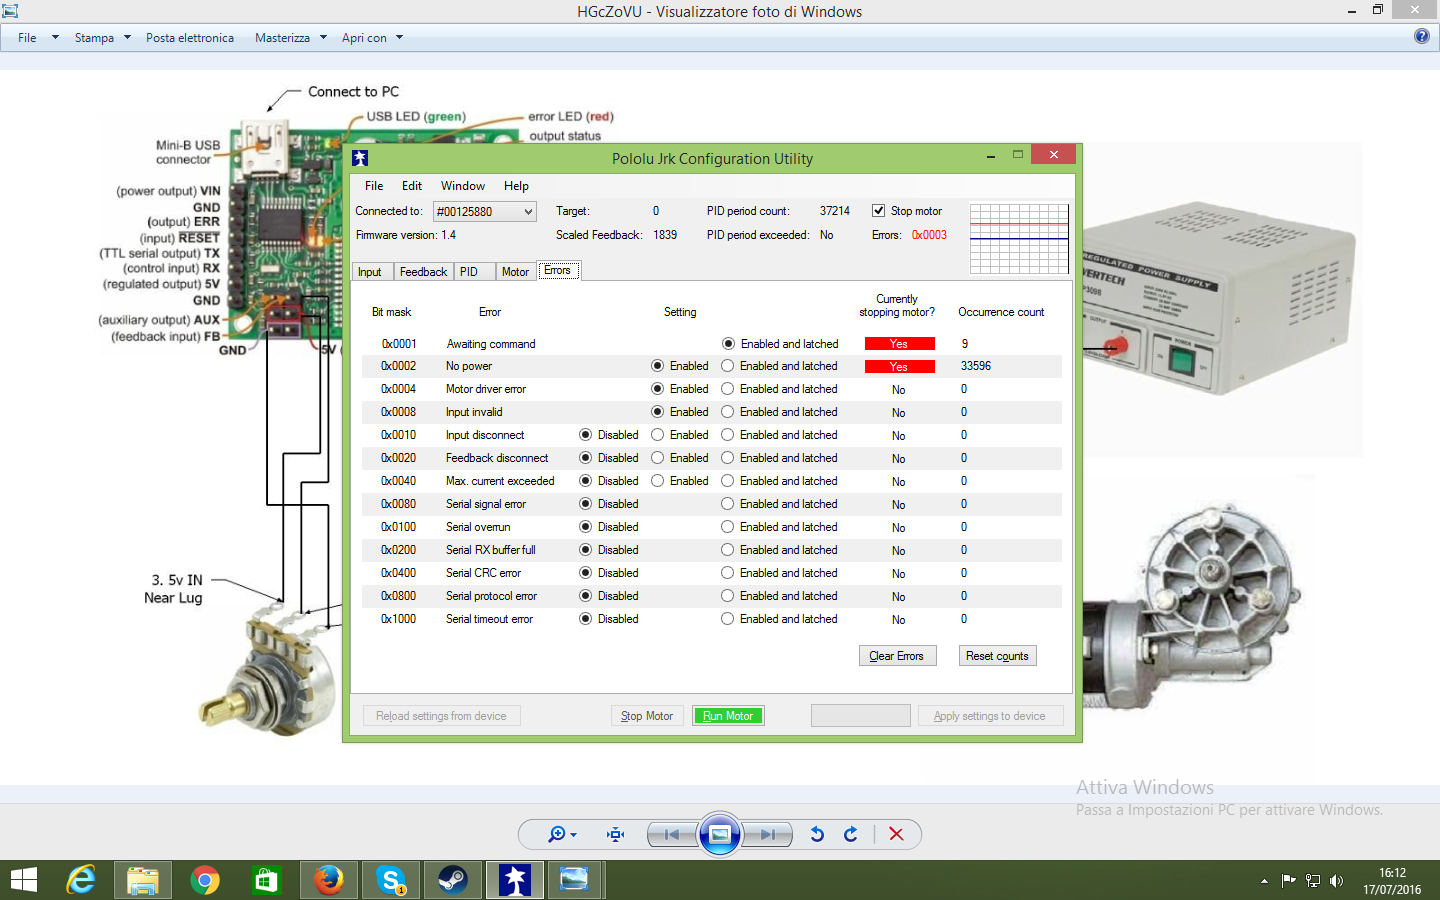This screenshot has width=1440, height=900.
Task: Toggle the Stop motor checkbox
Action: [x=878, y=211]
